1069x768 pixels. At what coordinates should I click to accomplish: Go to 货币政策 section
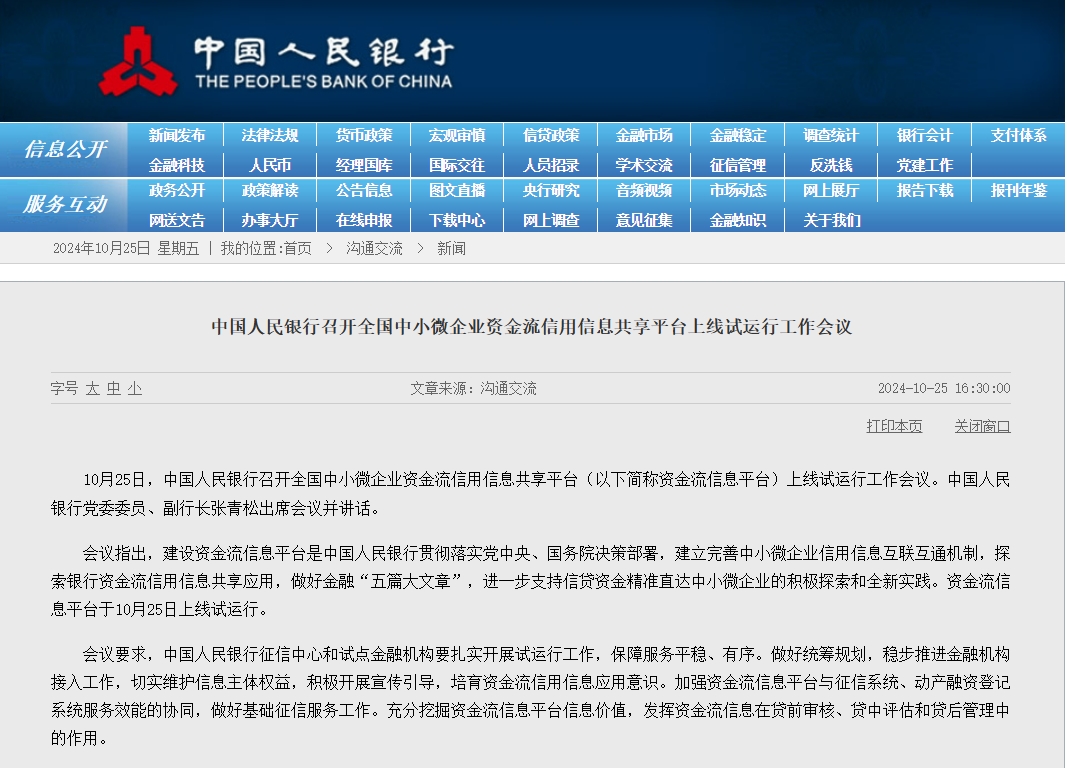[364, 136]
